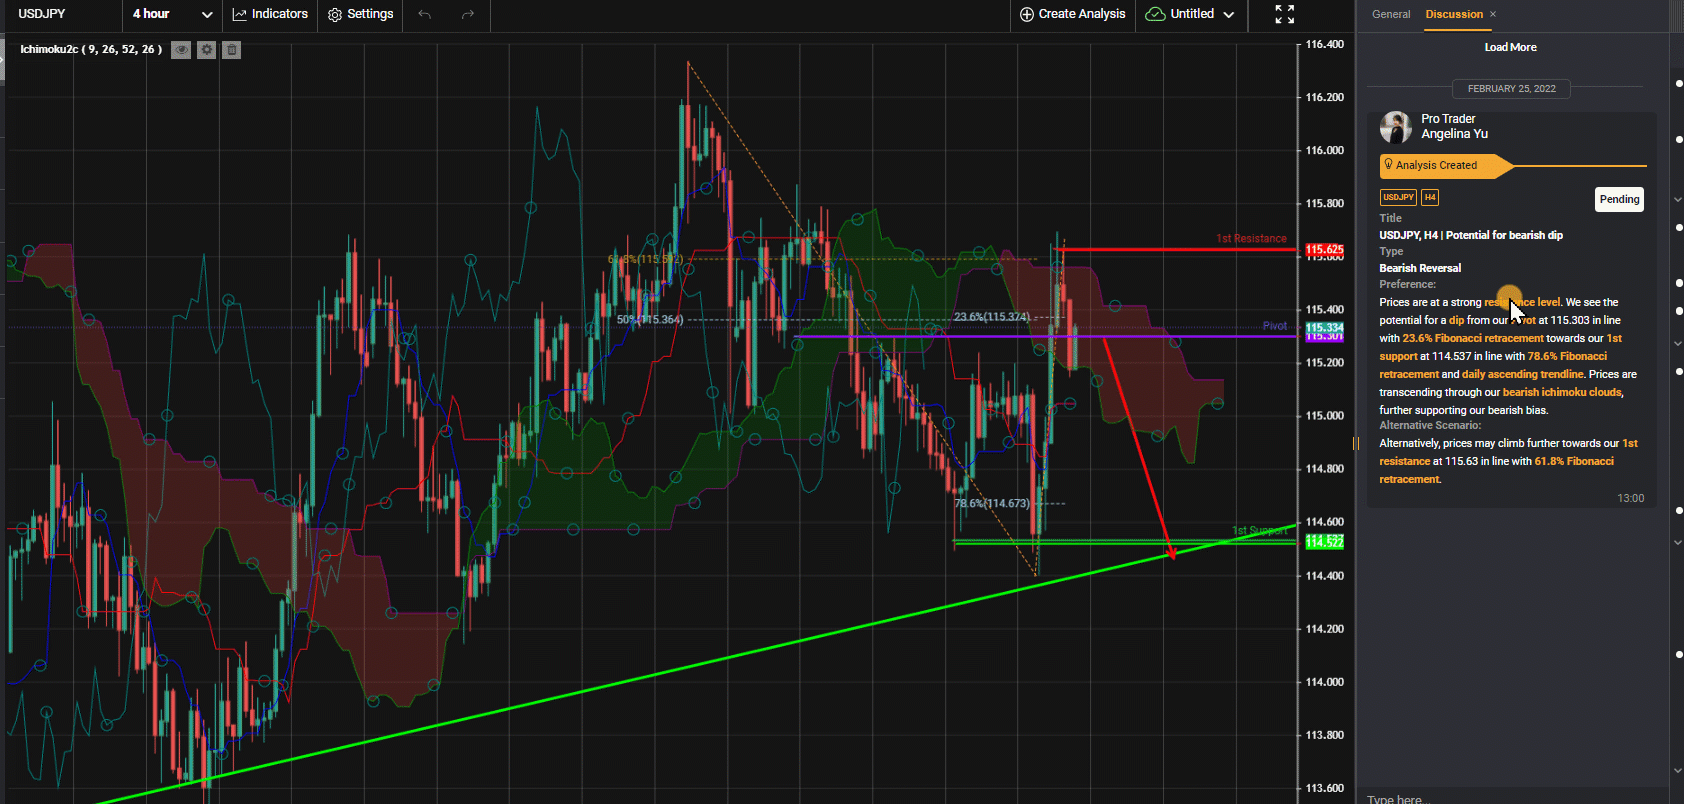
Task: Click the Pivot chart label
Action: 1275,326
